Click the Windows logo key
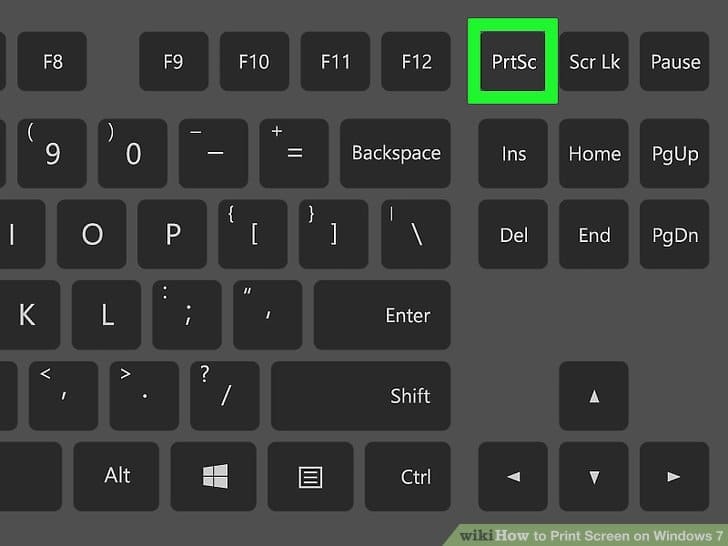 (x=214, y=476)
